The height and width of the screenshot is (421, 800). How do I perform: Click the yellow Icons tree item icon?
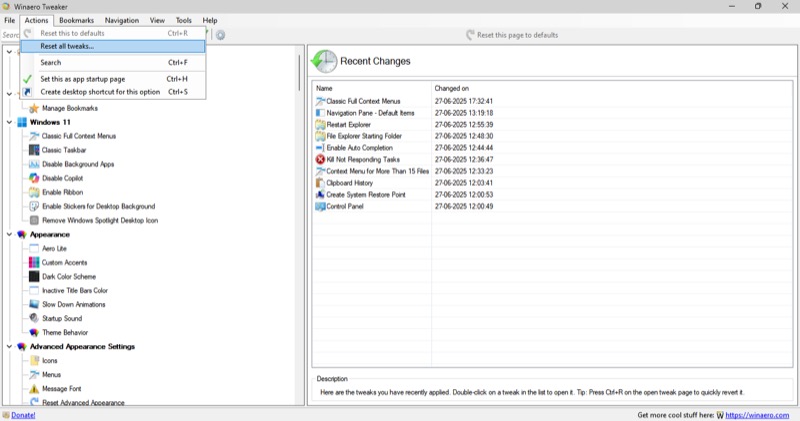[x=34, y=361]
